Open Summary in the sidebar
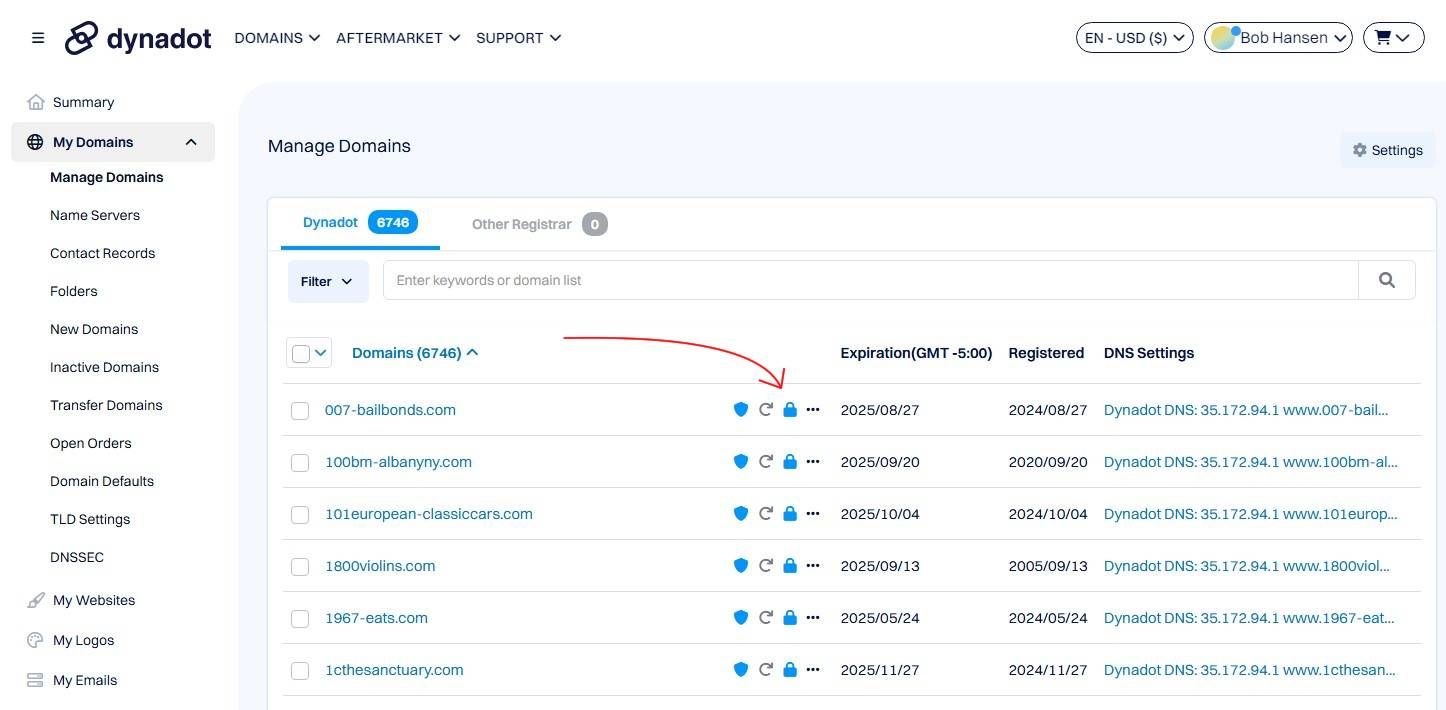The height and width of the screenshot is (710, 1446). point(83,102)
